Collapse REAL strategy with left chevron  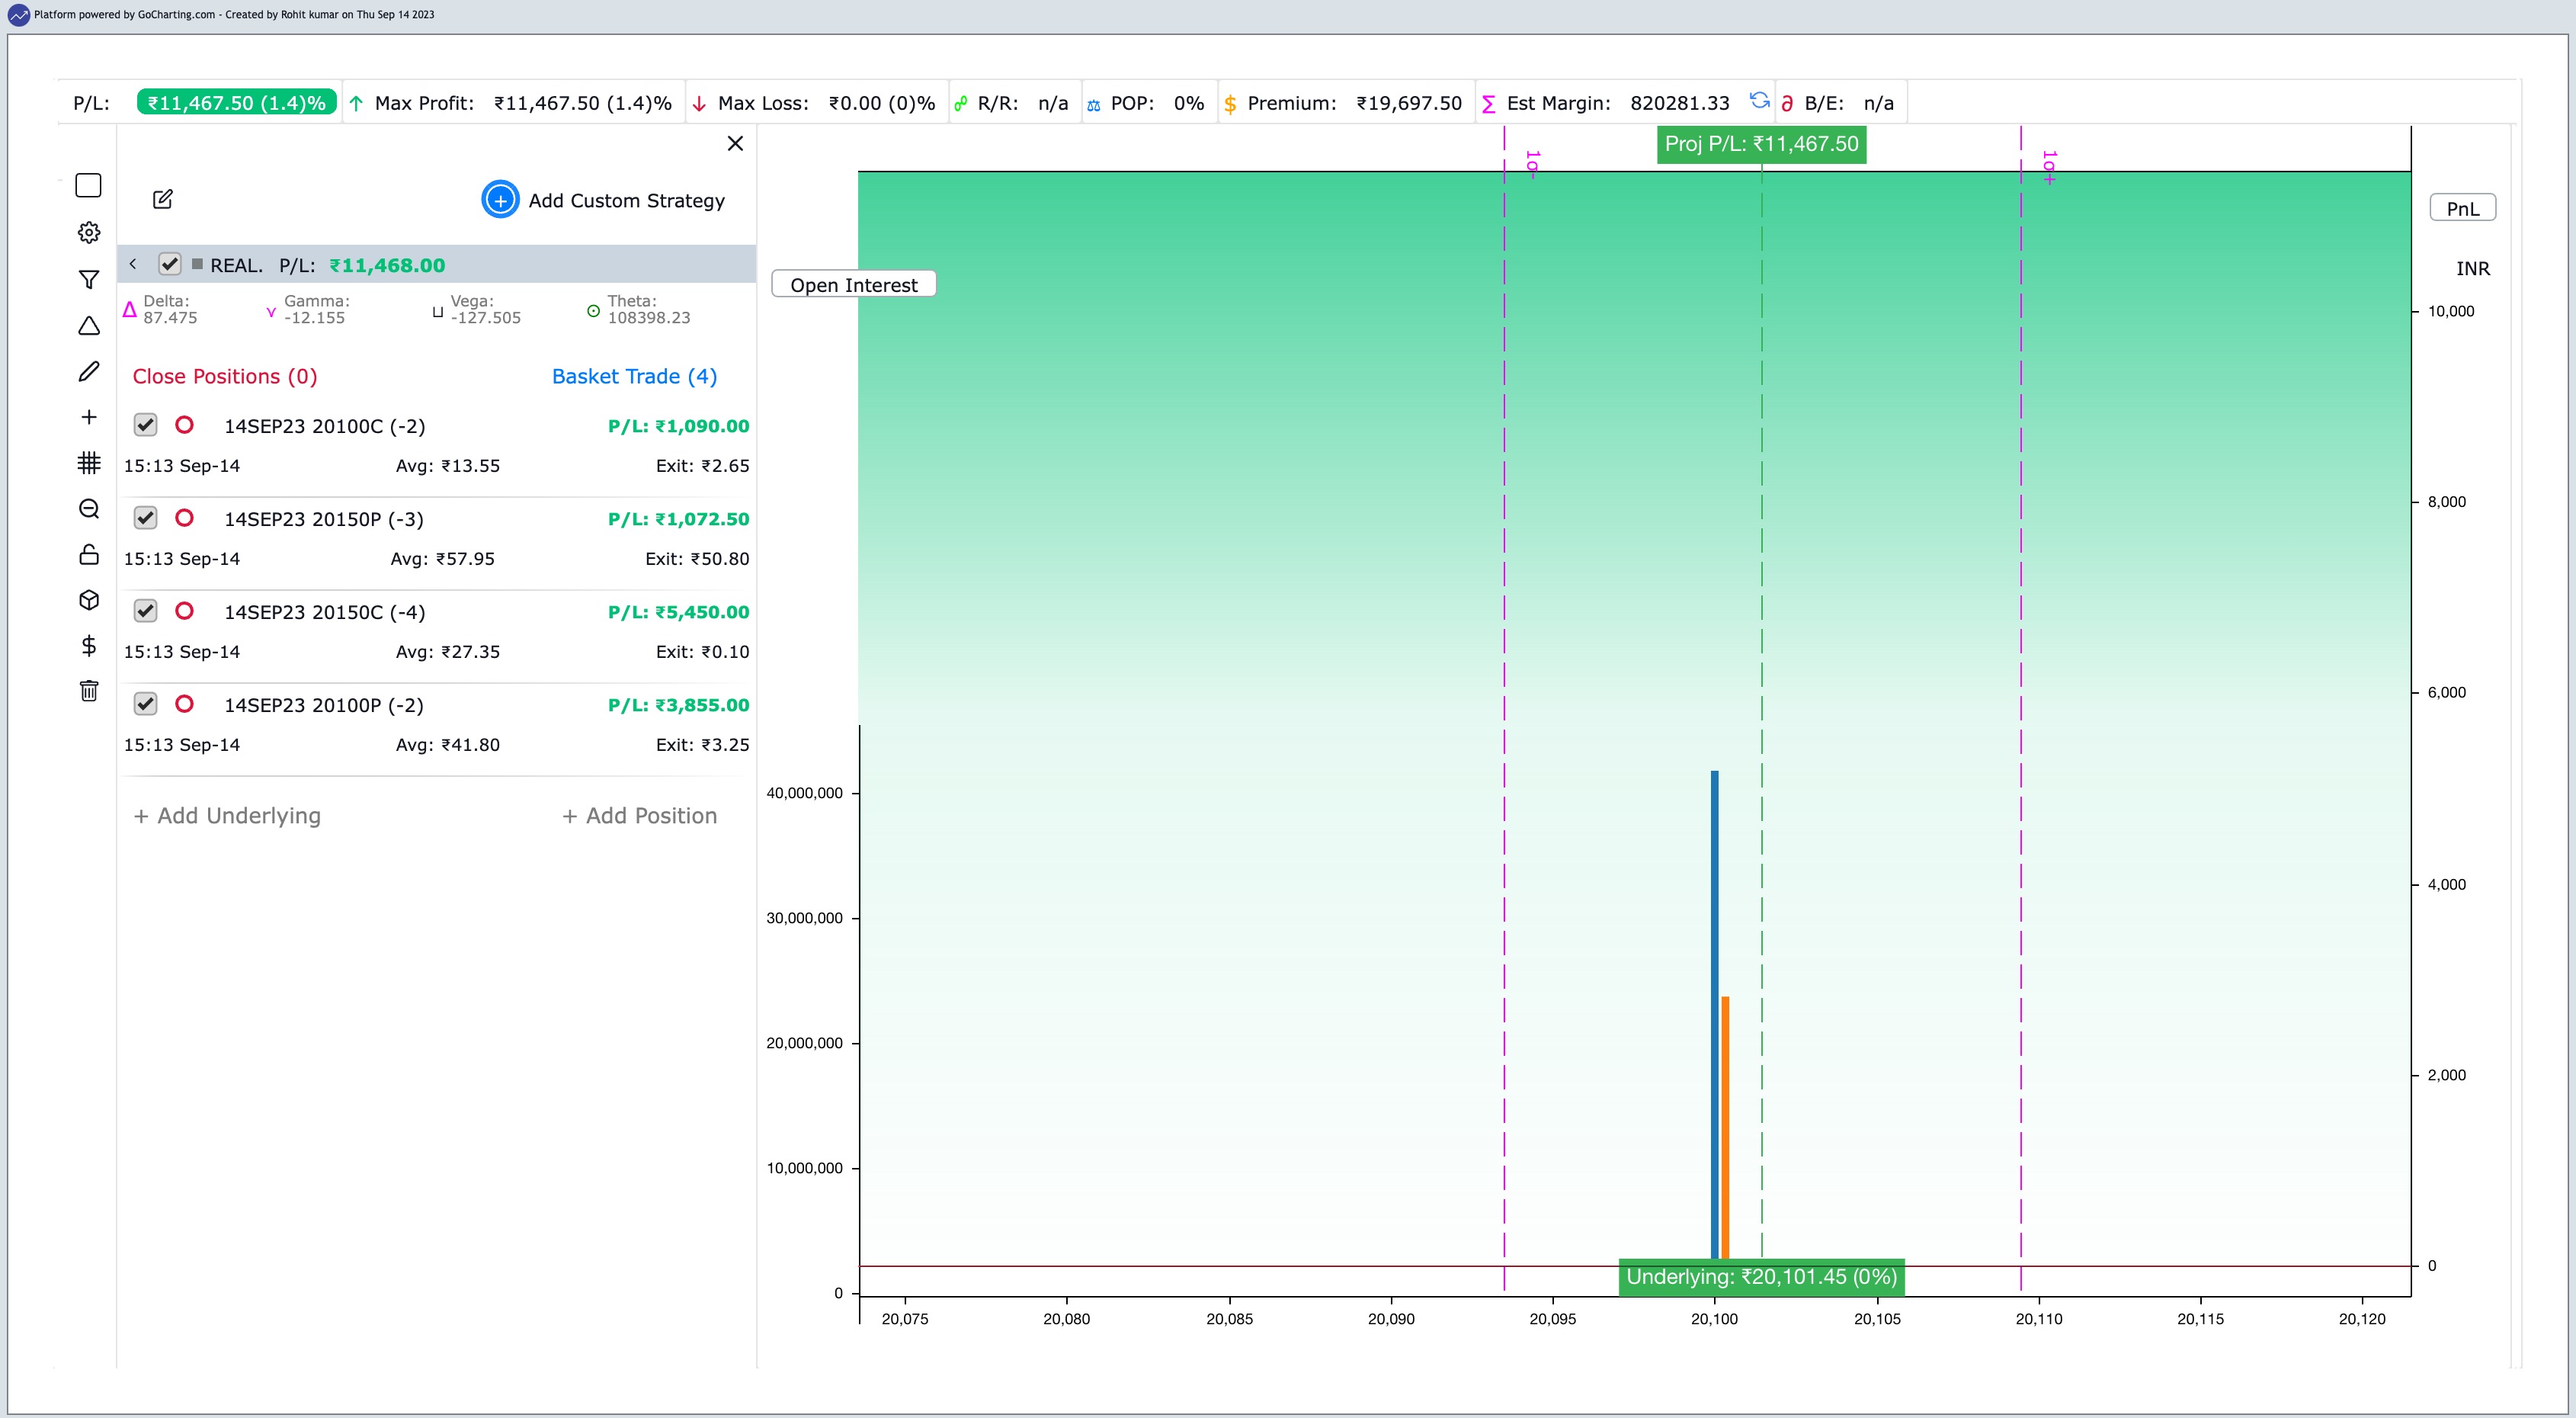click(x=133, y=264)
